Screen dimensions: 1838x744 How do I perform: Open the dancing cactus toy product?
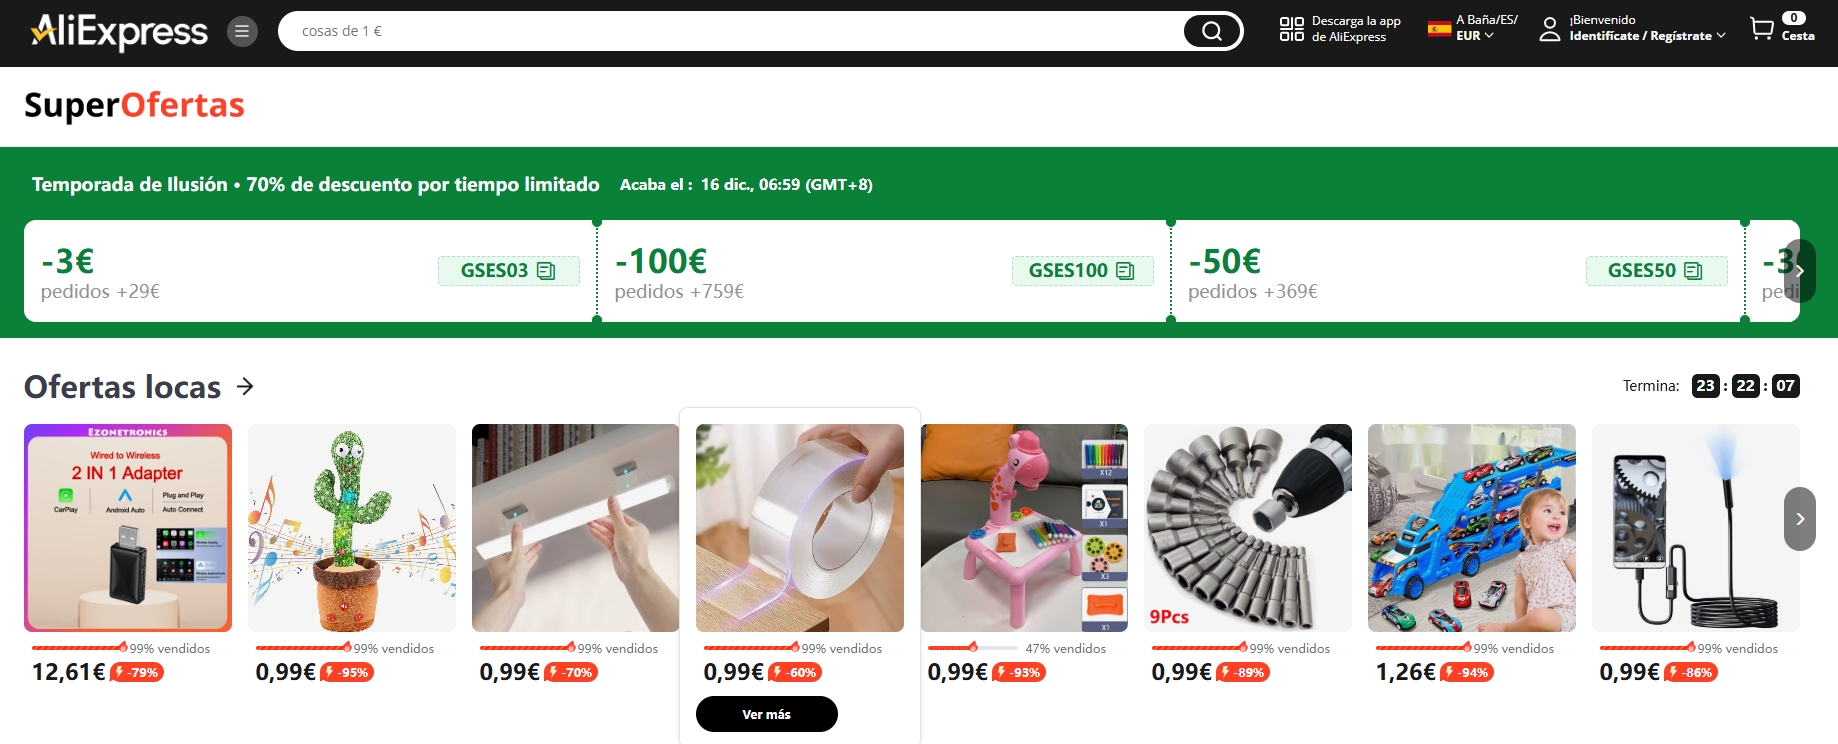352,528
